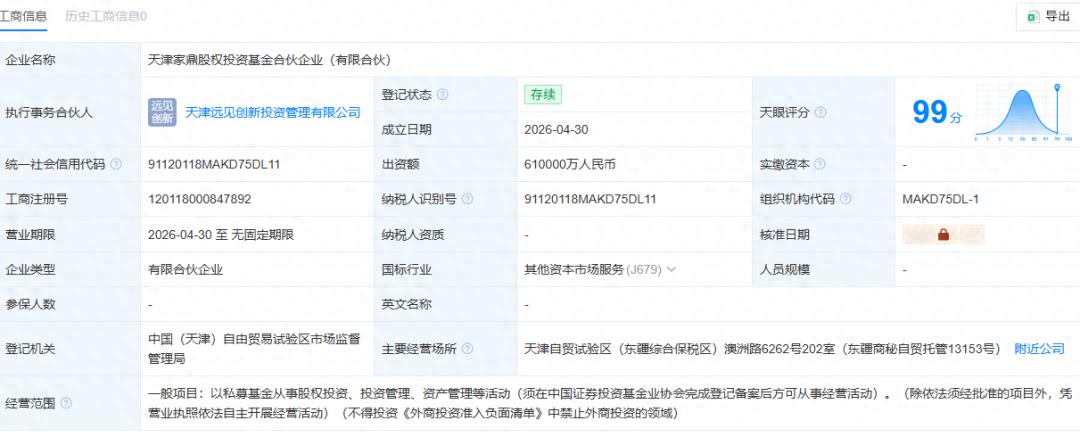Click the 99分 score value
Screen dimensions: 1080x437
937,112
